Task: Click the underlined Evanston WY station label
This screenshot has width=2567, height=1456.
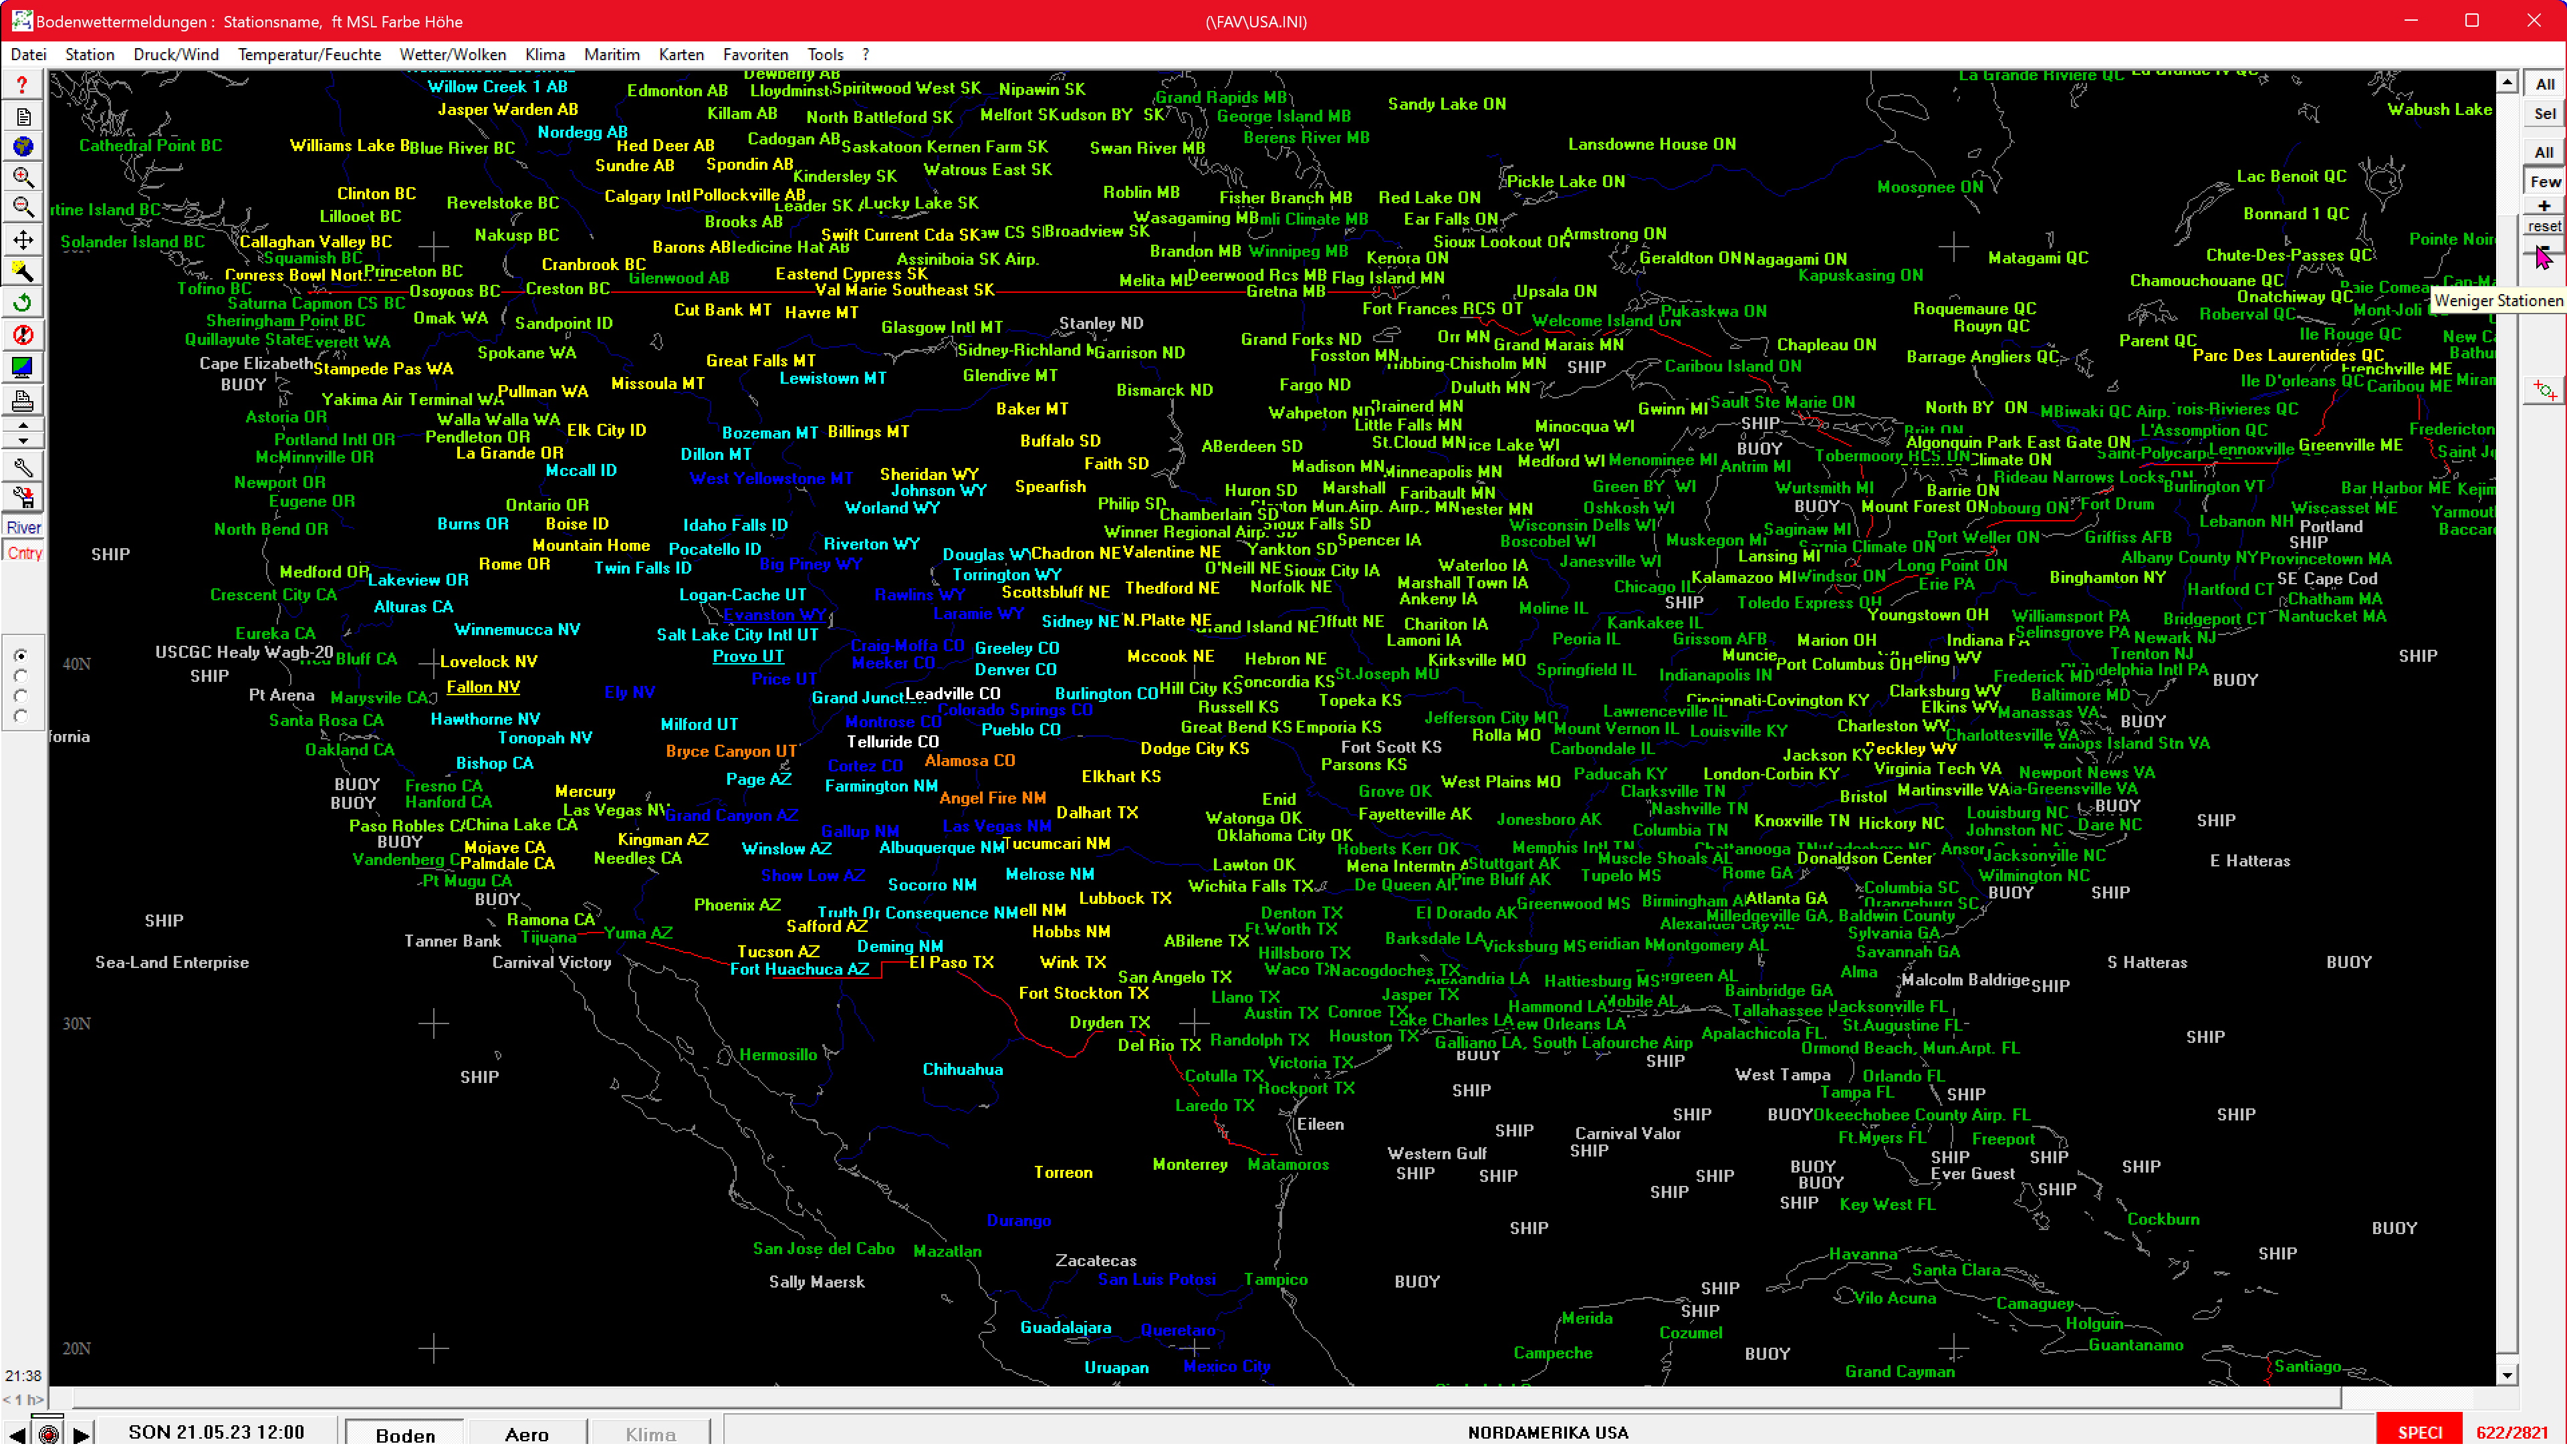Action: [775, 615]
